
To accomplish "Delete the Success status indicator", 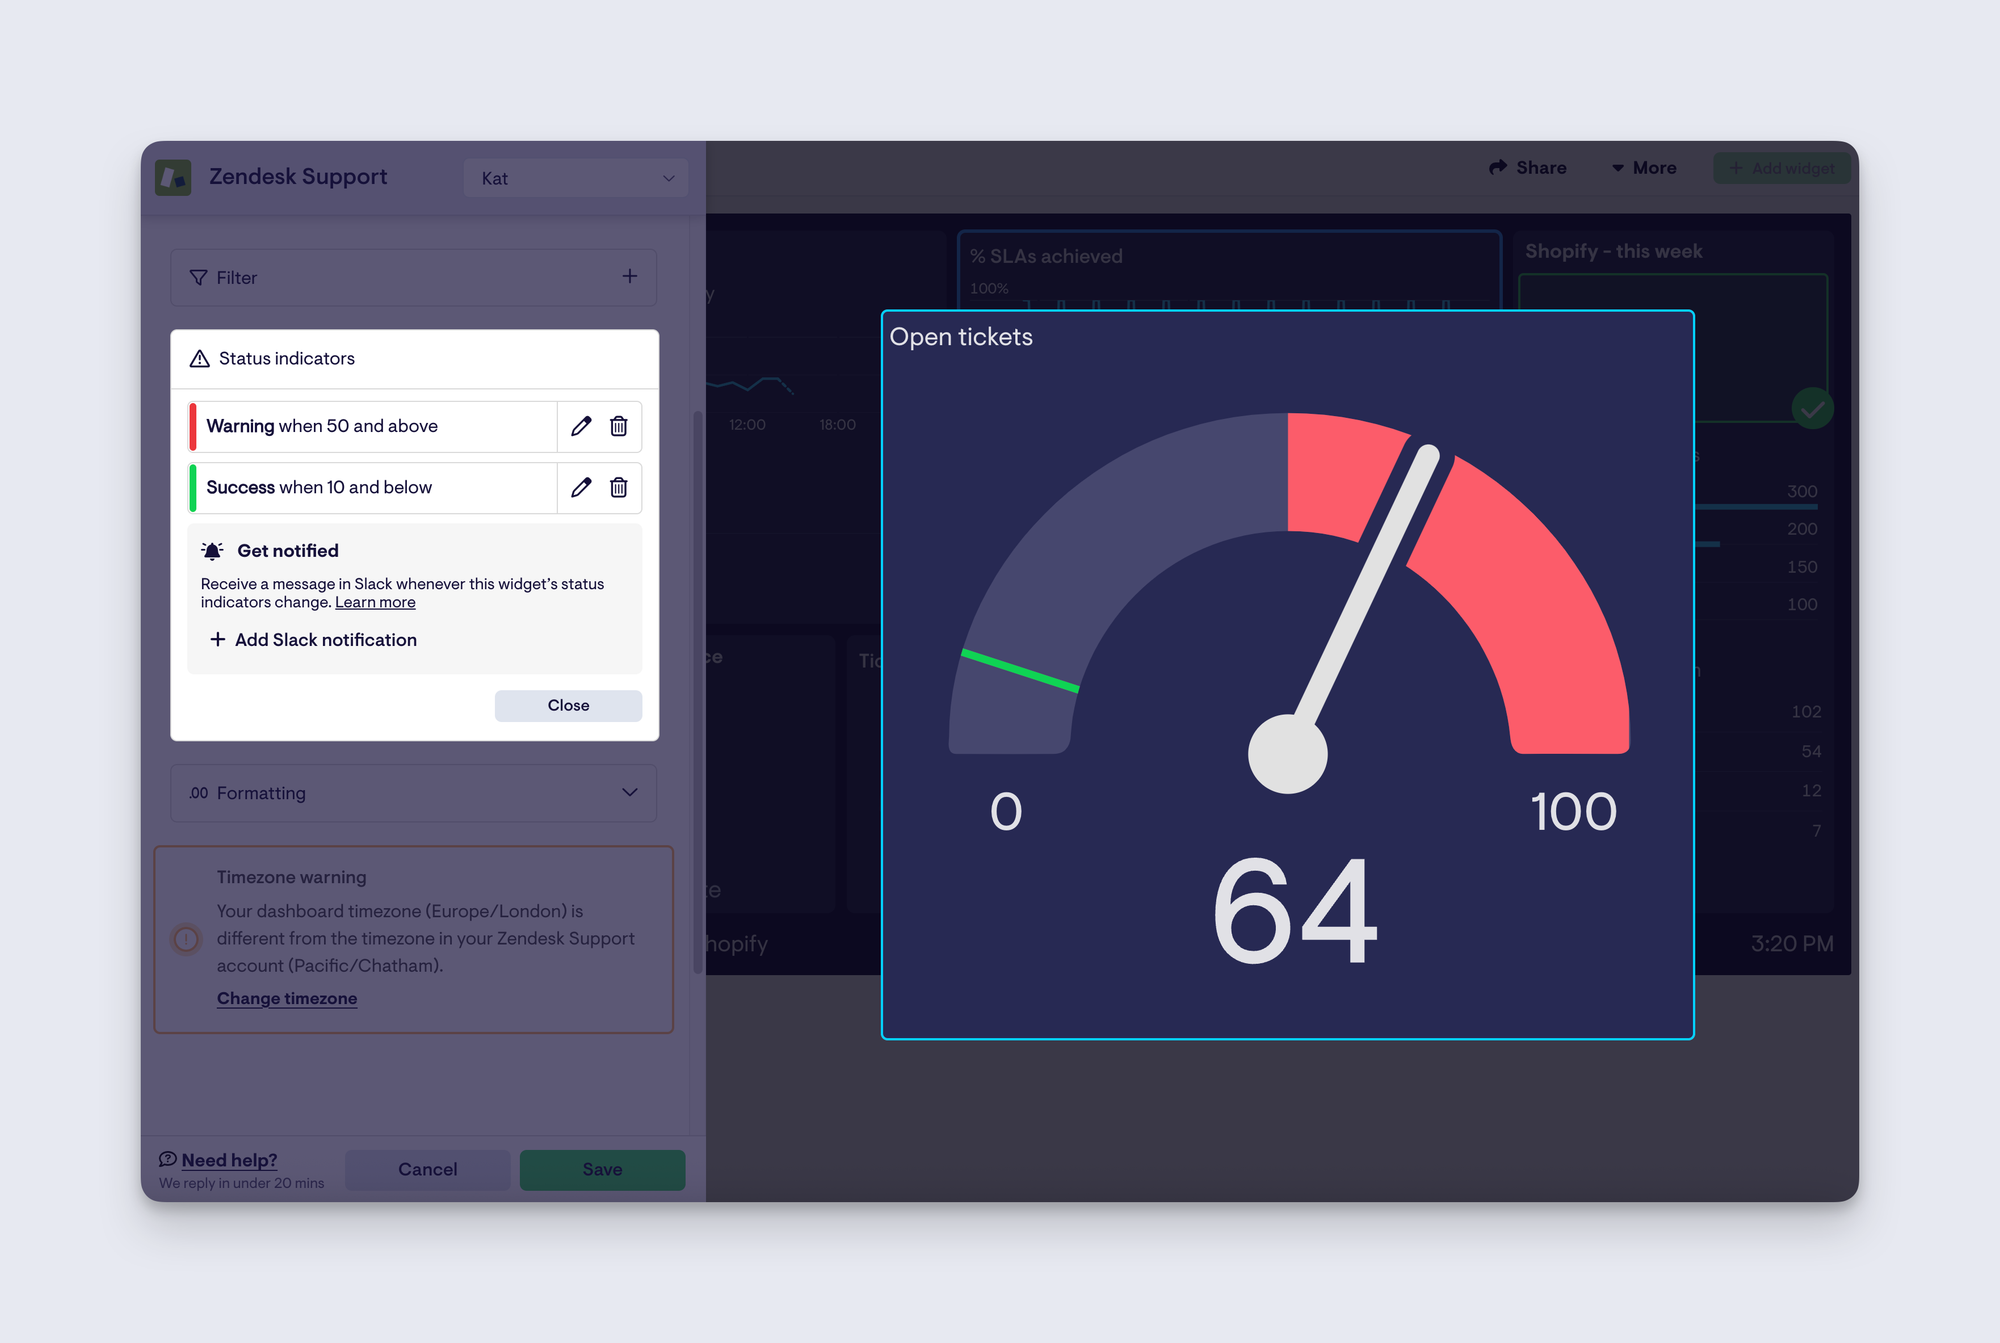I will (x=619, y=487).
